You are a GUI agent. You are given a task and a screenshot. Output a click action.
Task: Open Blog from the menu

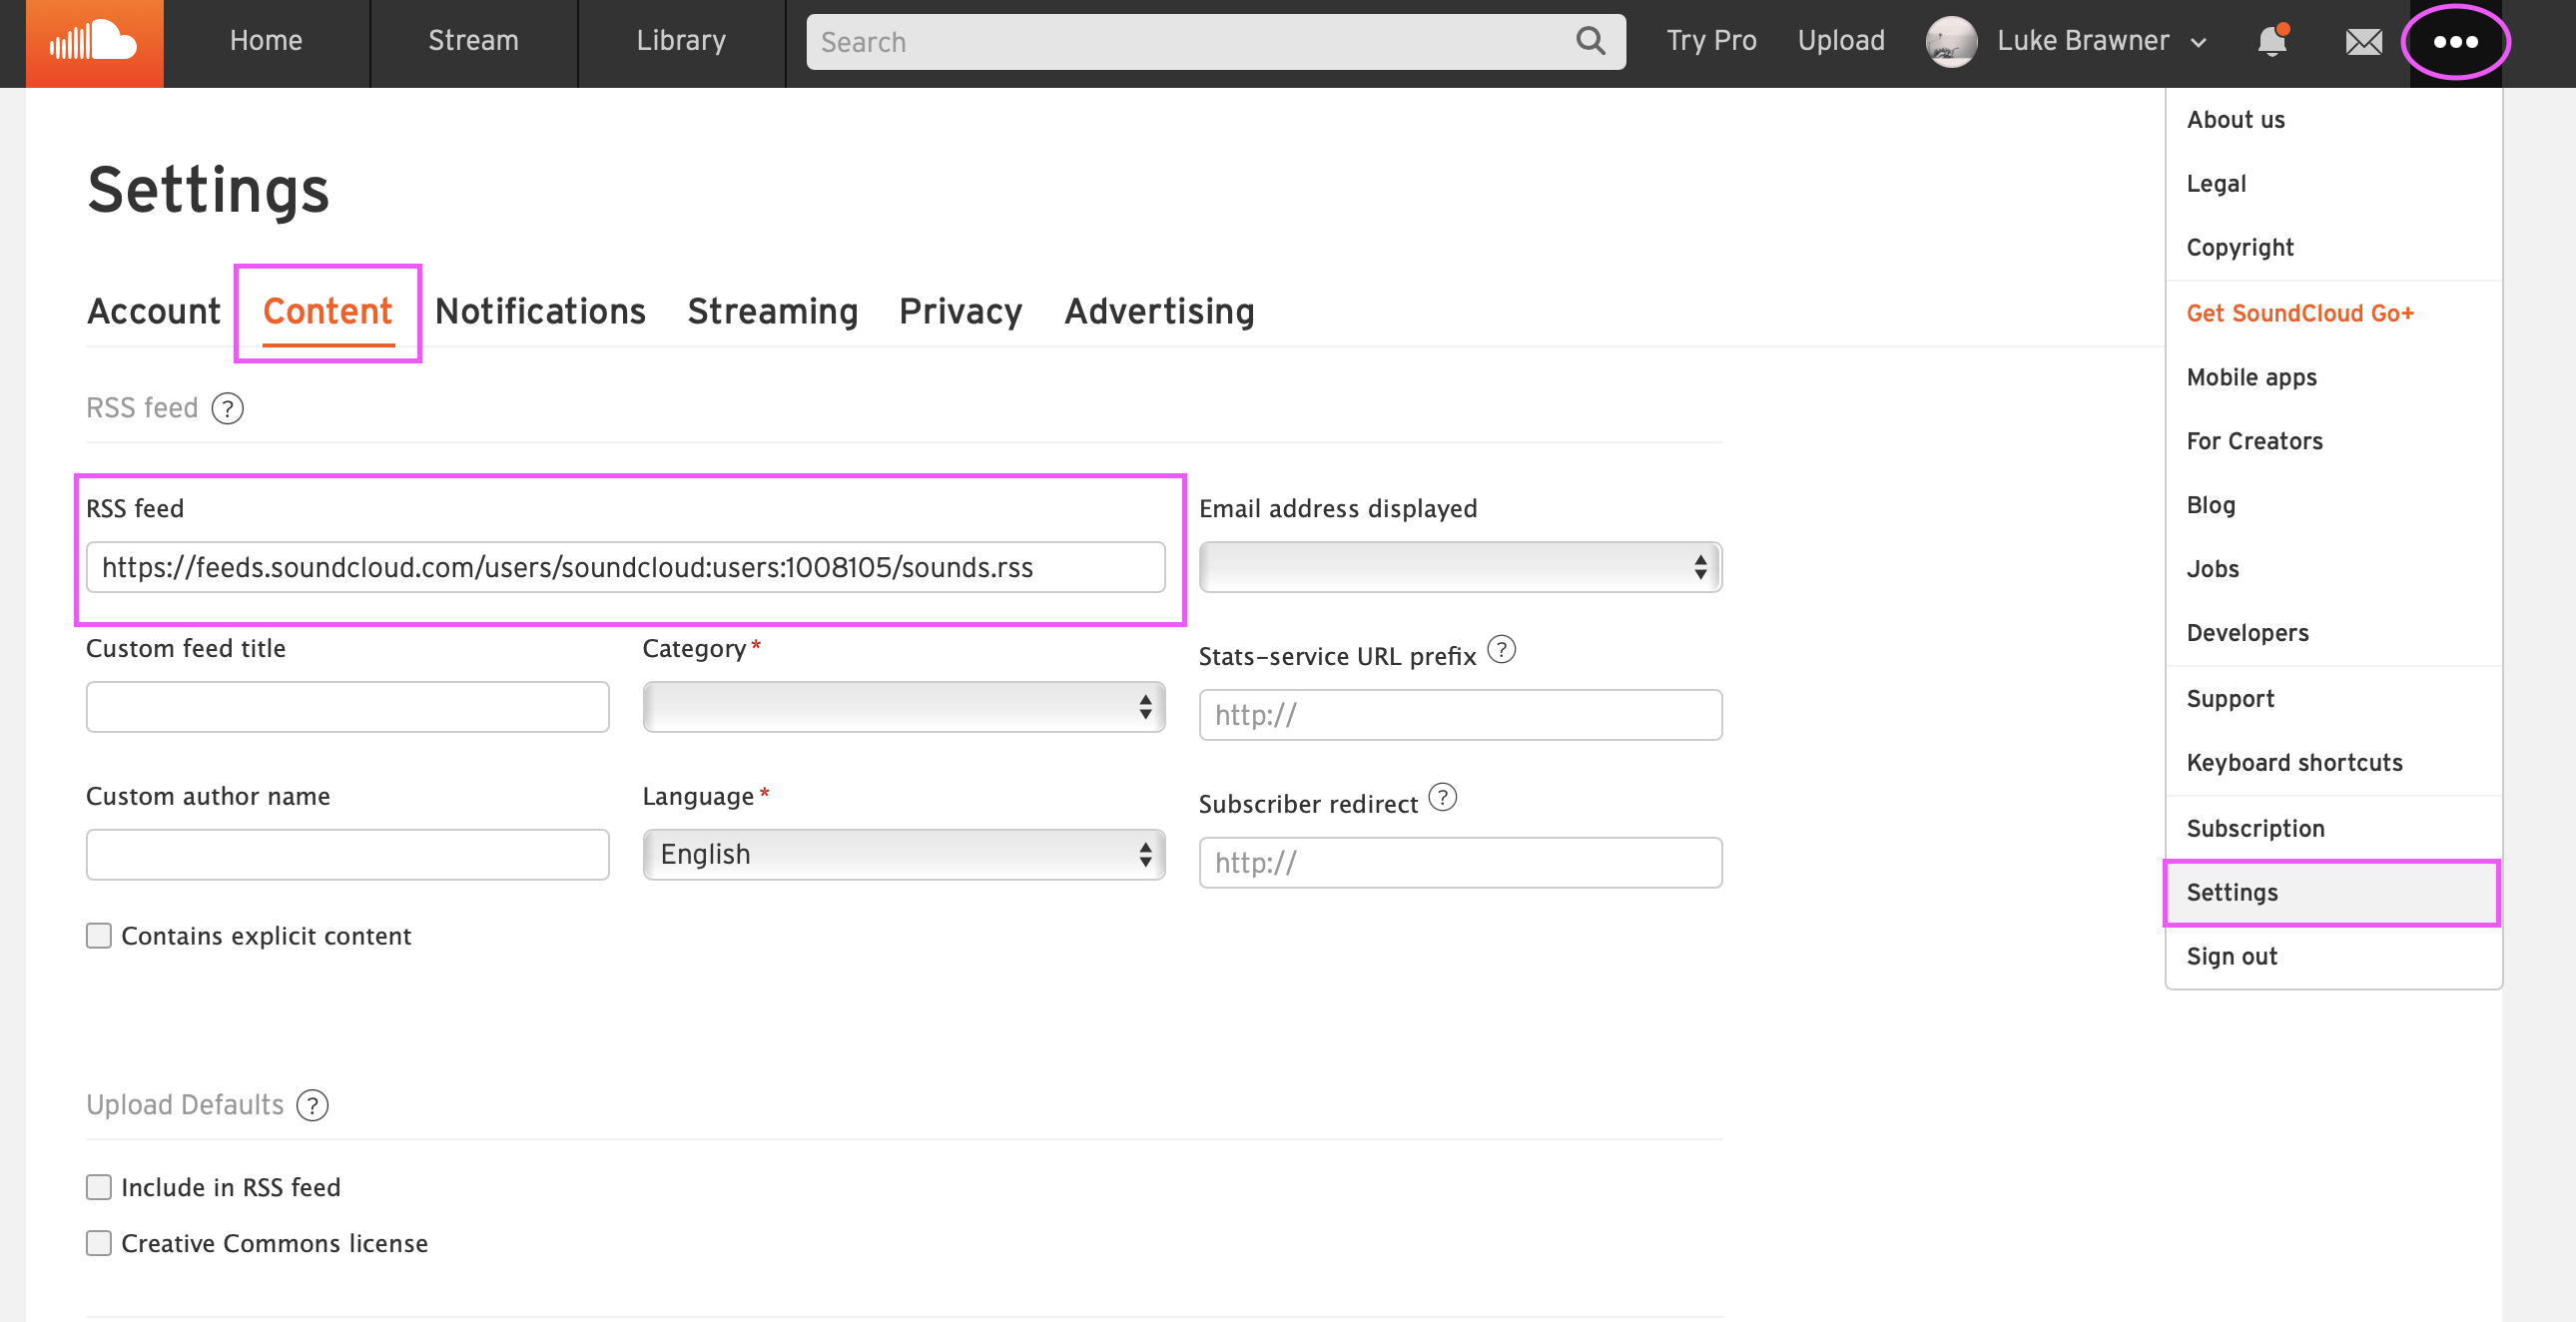(x=2333, y=505)
